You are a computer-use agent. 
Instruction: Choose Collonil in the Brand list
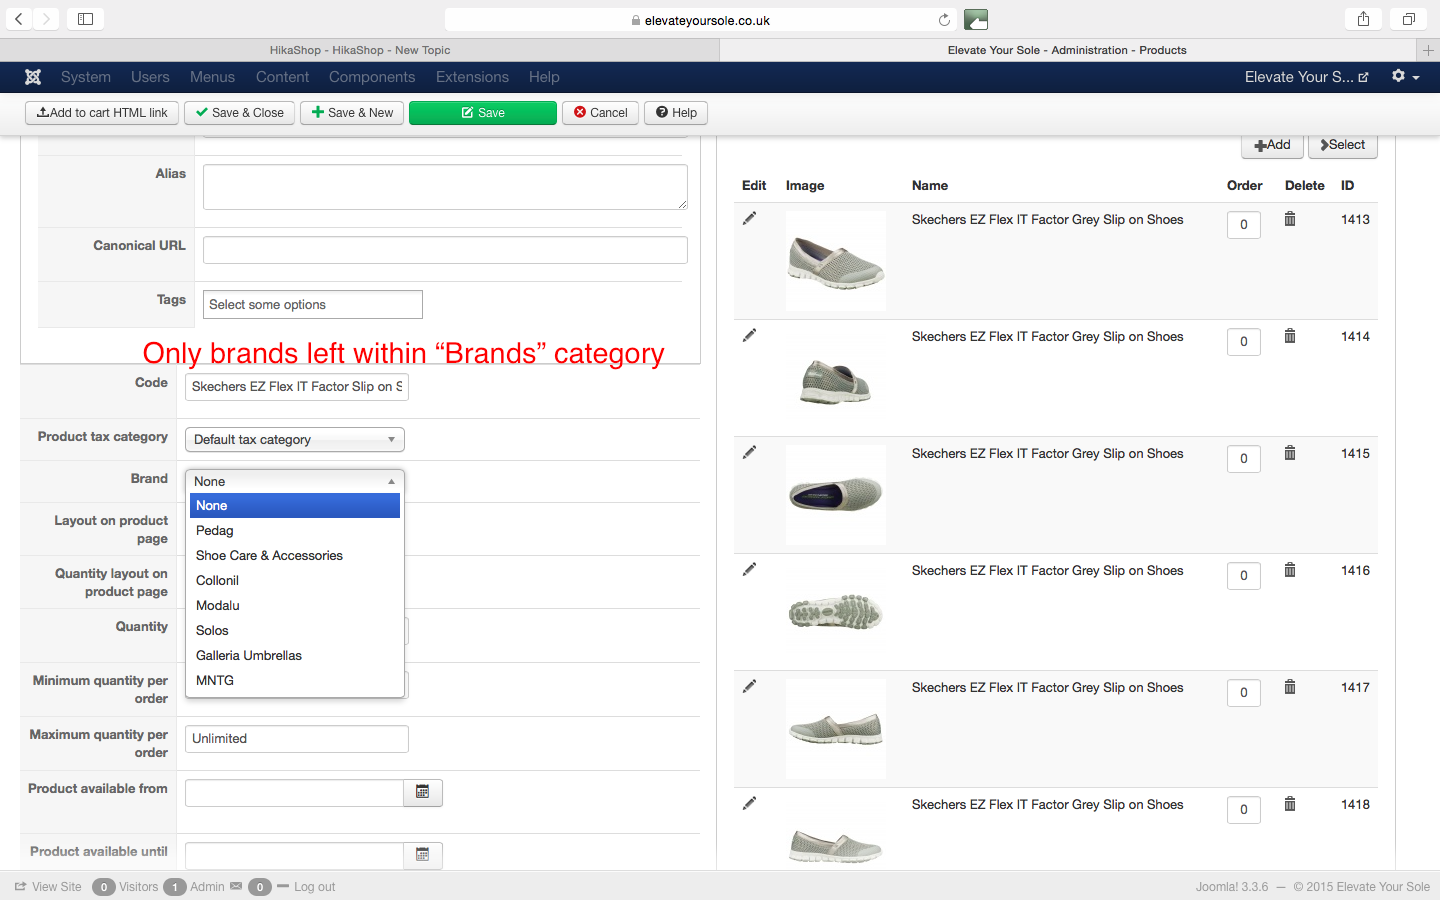[x=295, y=581]
